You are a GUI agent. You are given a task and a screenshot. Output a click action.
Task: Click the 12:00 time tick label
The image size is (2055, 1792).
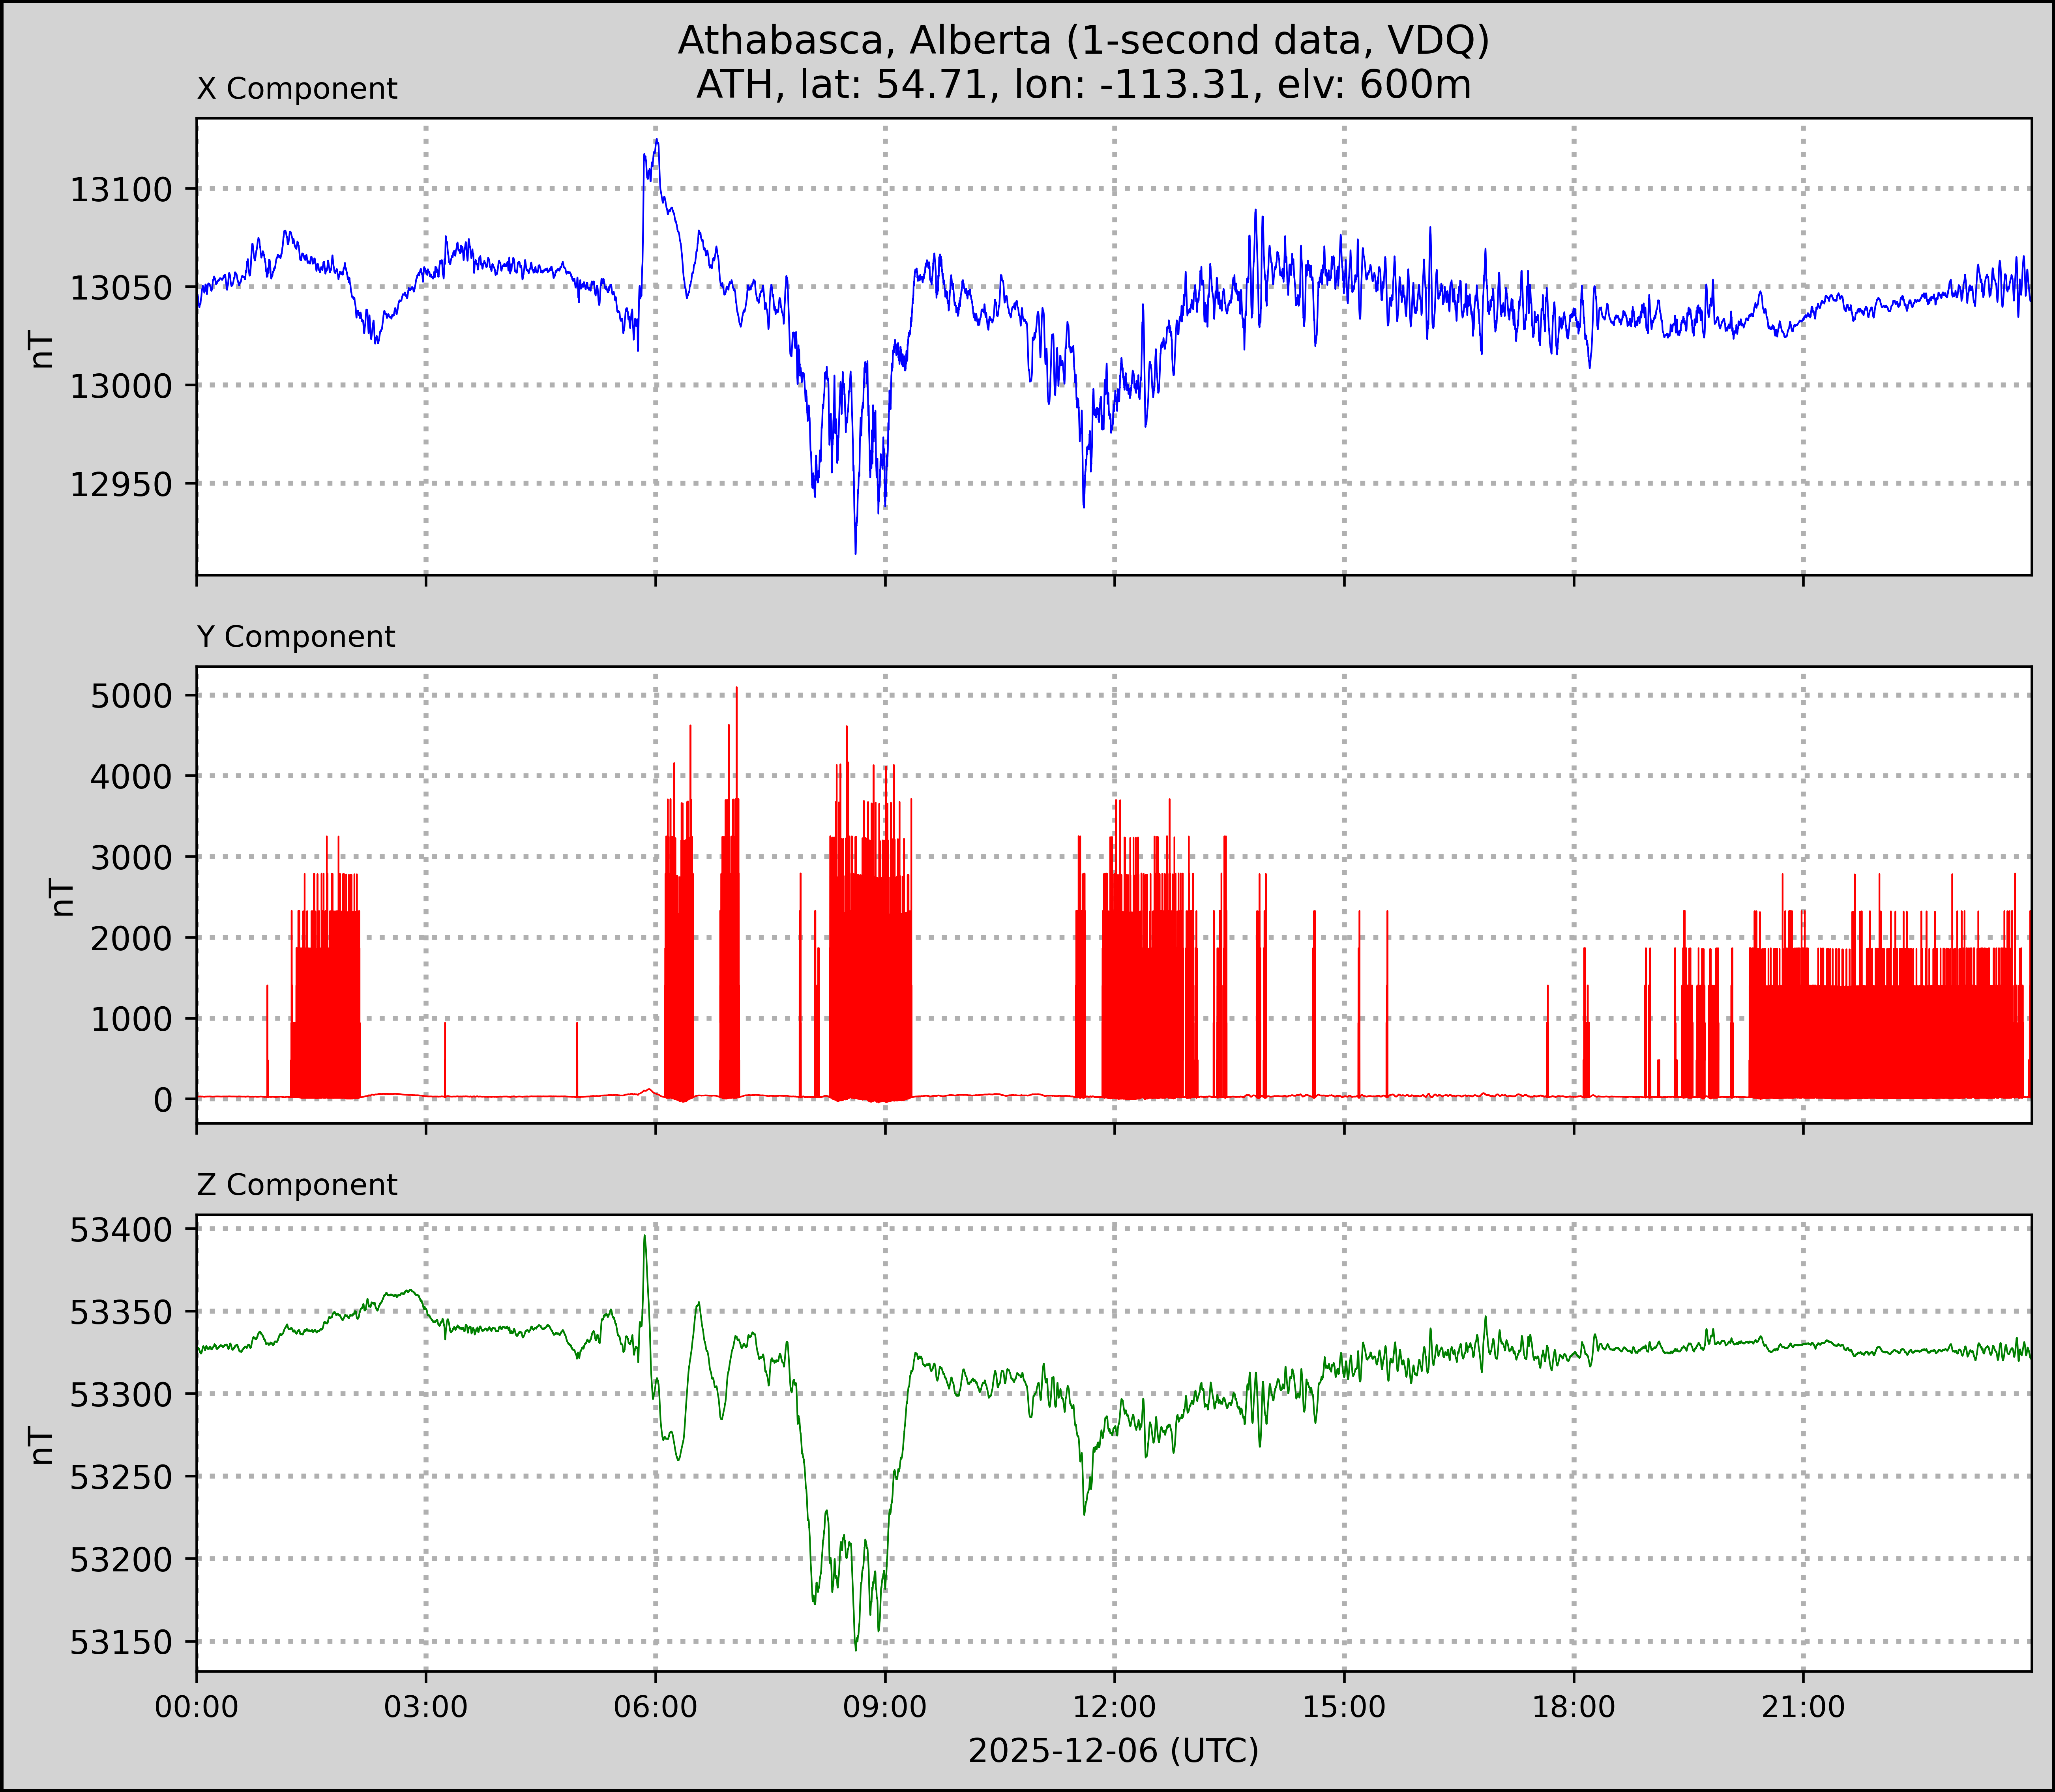tap(1114, 1706)
